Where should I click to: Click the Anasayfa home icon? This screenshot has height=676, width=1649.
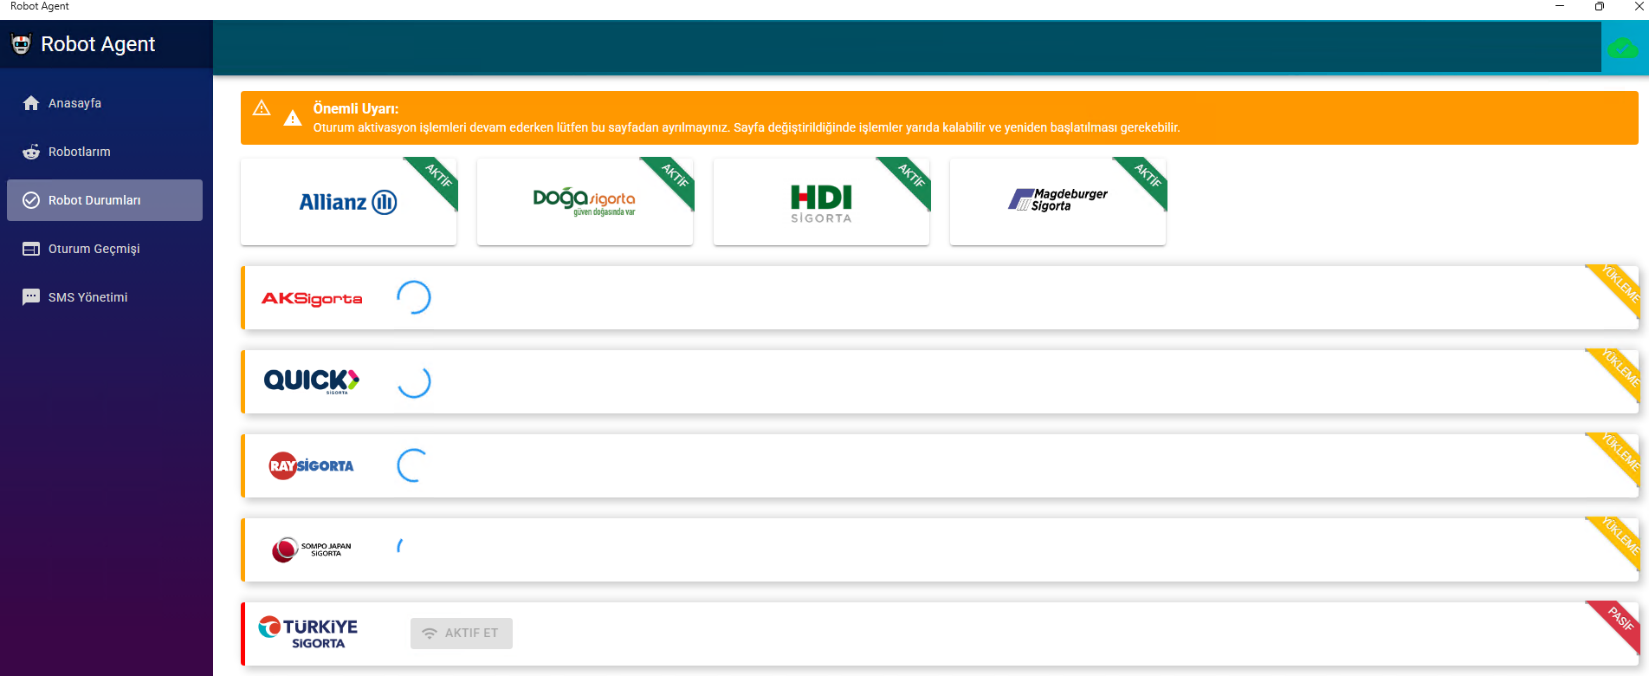[x=31, y=103]
